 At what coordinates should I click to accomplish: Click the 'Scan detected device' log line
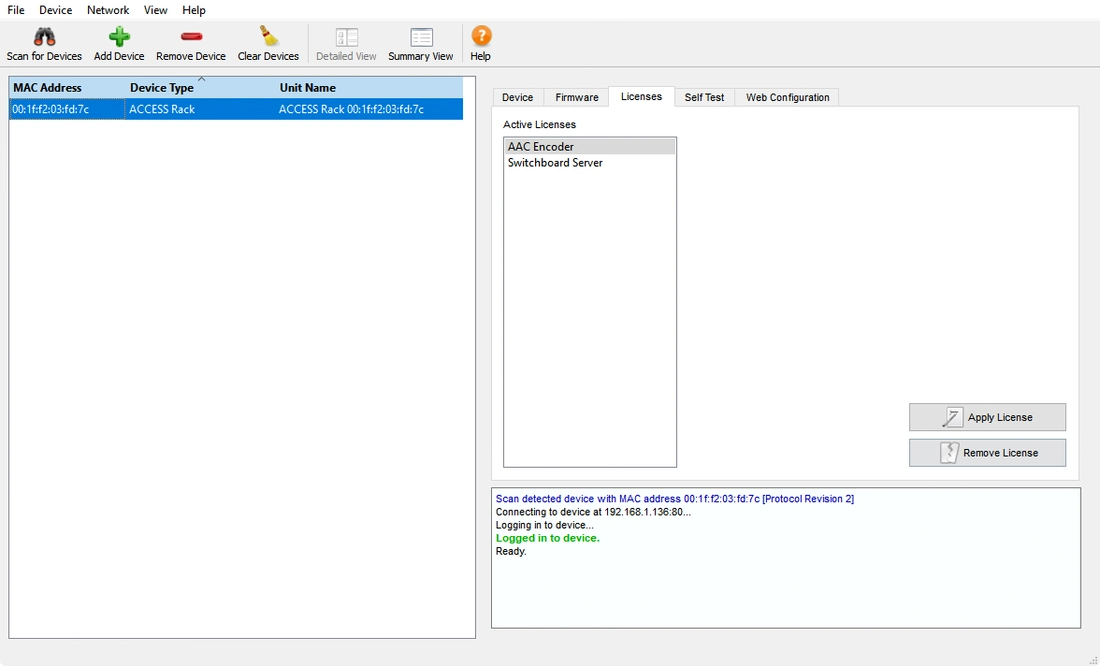click(x=674, y=499)
